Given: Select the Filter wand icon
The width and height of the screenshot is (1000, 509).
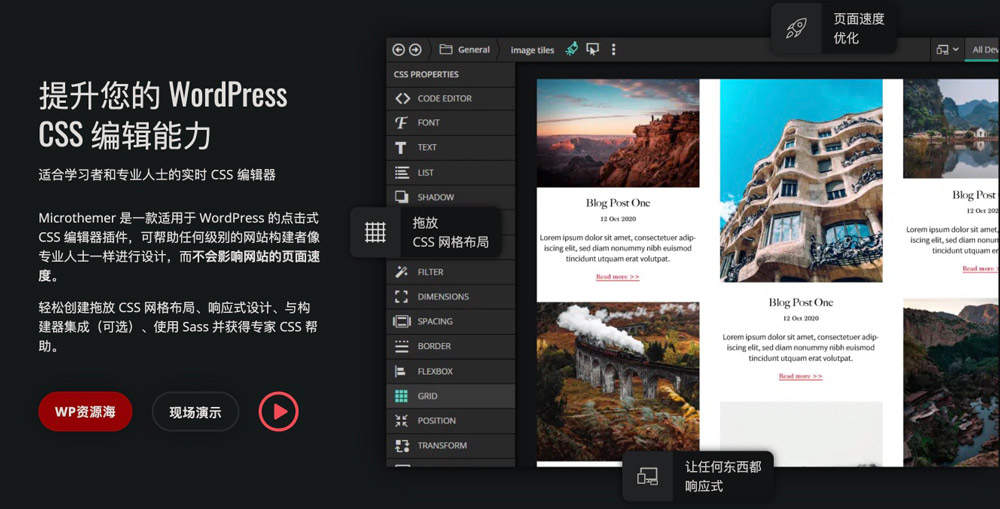Looking at the screenshot, I should click(x=401, y=272).
